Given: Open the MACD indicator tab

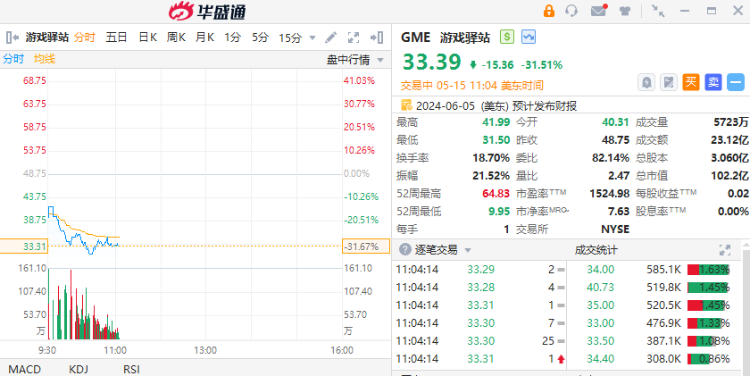Looking at the screenshot, I should 24,369.
